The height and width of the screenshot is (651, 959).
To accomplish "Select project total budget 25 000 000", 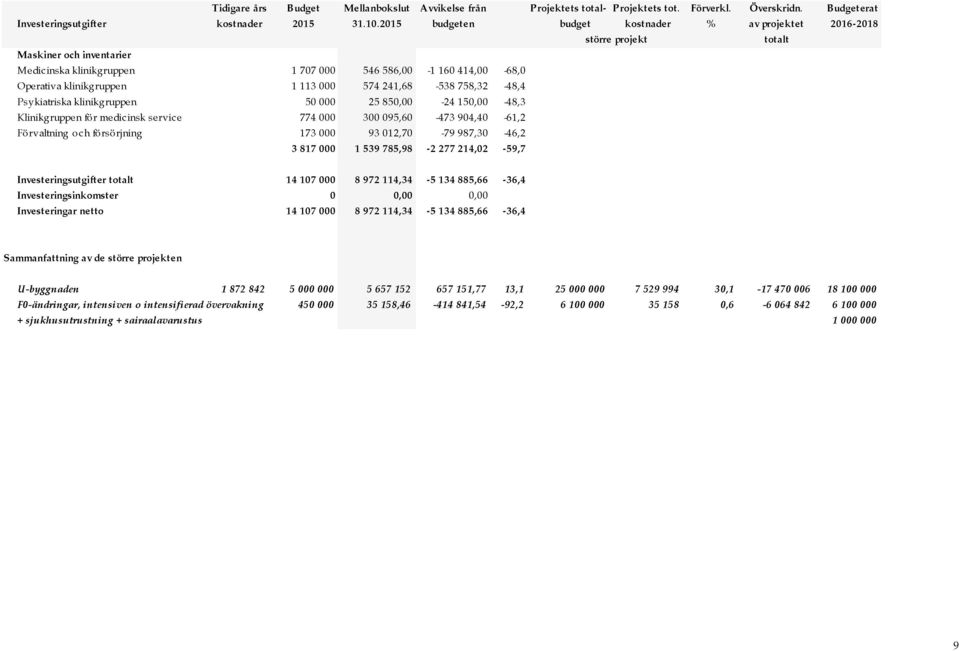I will click(580, 289).
